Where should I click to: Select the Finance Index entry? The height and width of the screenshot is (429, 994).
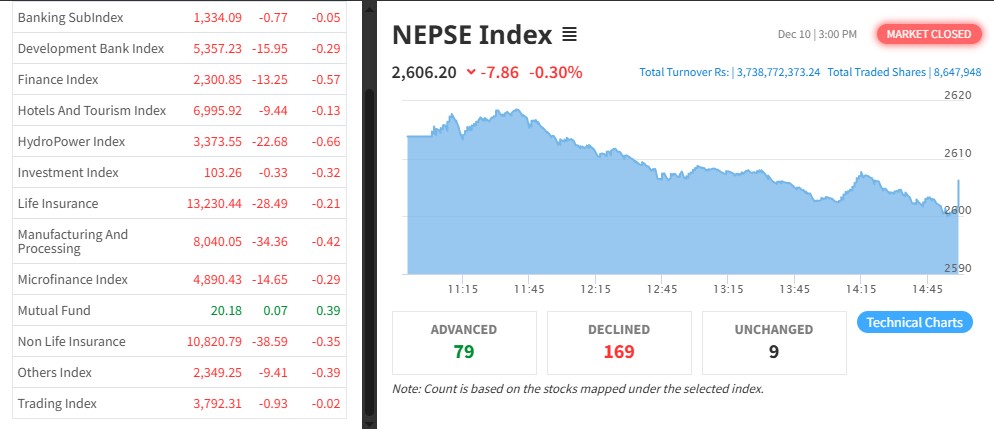click(56, 79)
